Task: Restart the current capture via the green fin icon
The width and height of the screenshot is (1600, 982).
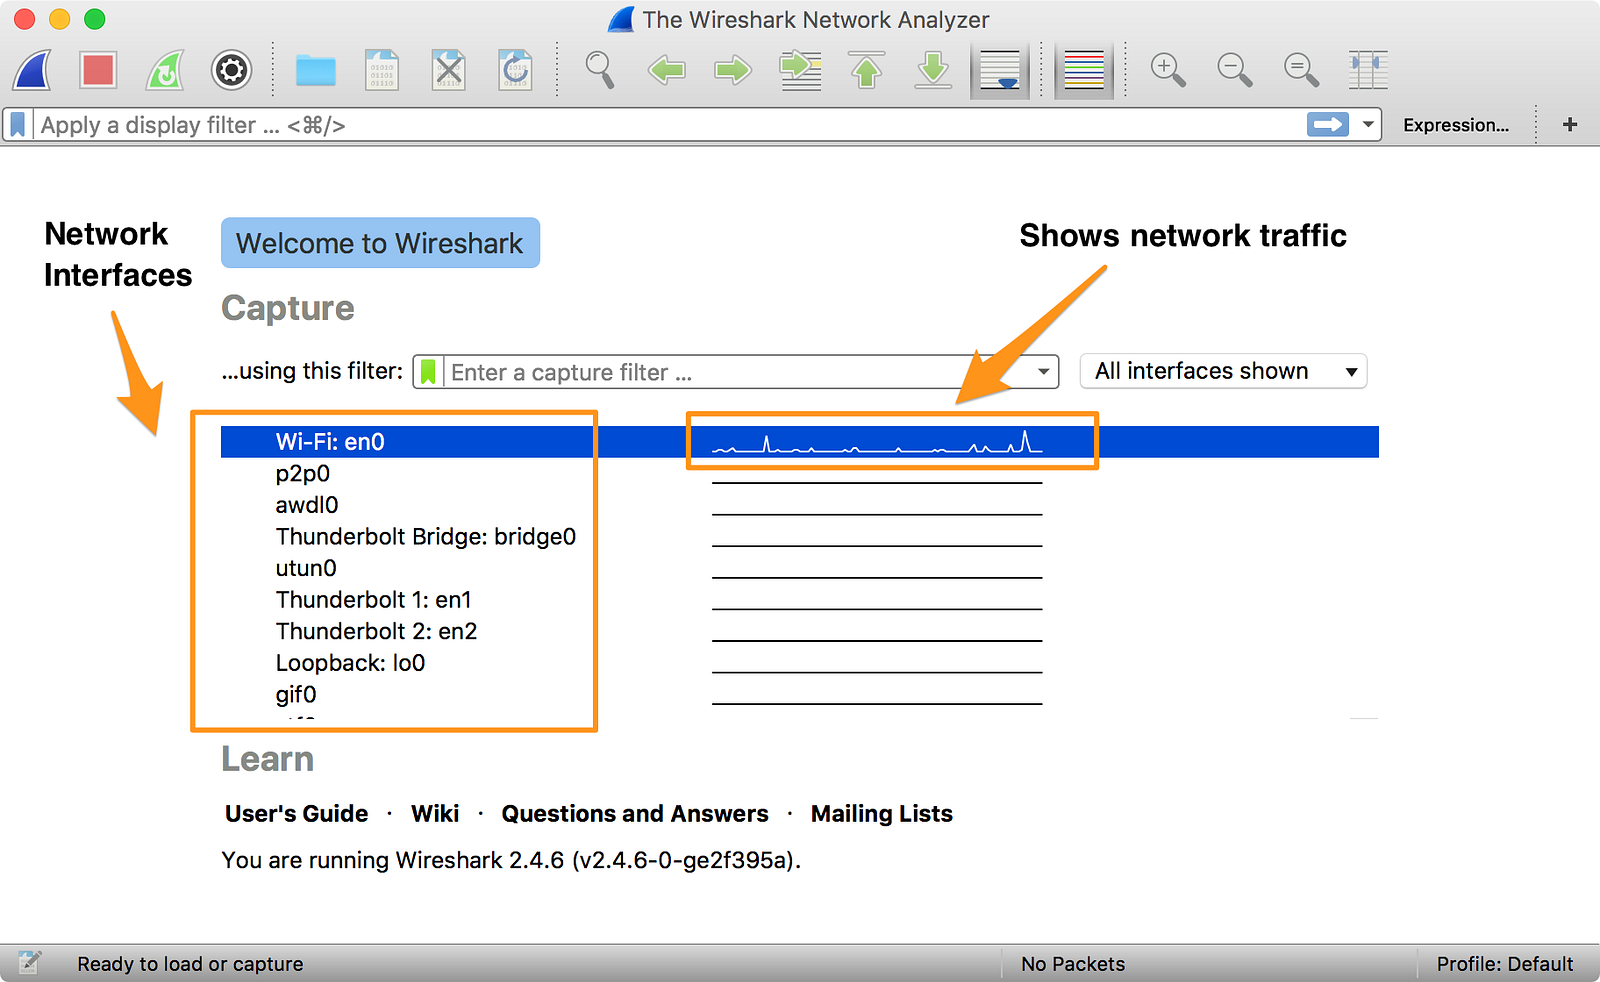Action: (165, 70)
